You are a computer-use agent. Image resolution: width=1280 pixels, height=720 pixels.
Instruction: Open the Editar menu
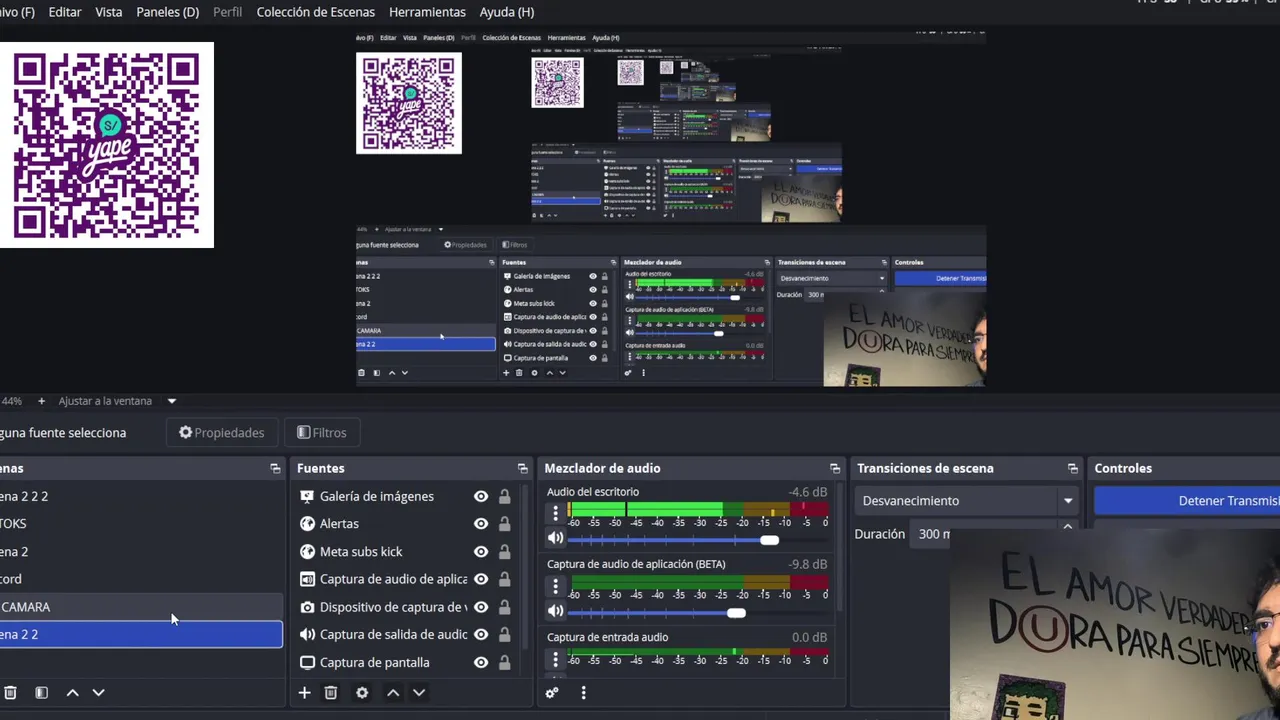pyautogui.click(x=65, y=12)
